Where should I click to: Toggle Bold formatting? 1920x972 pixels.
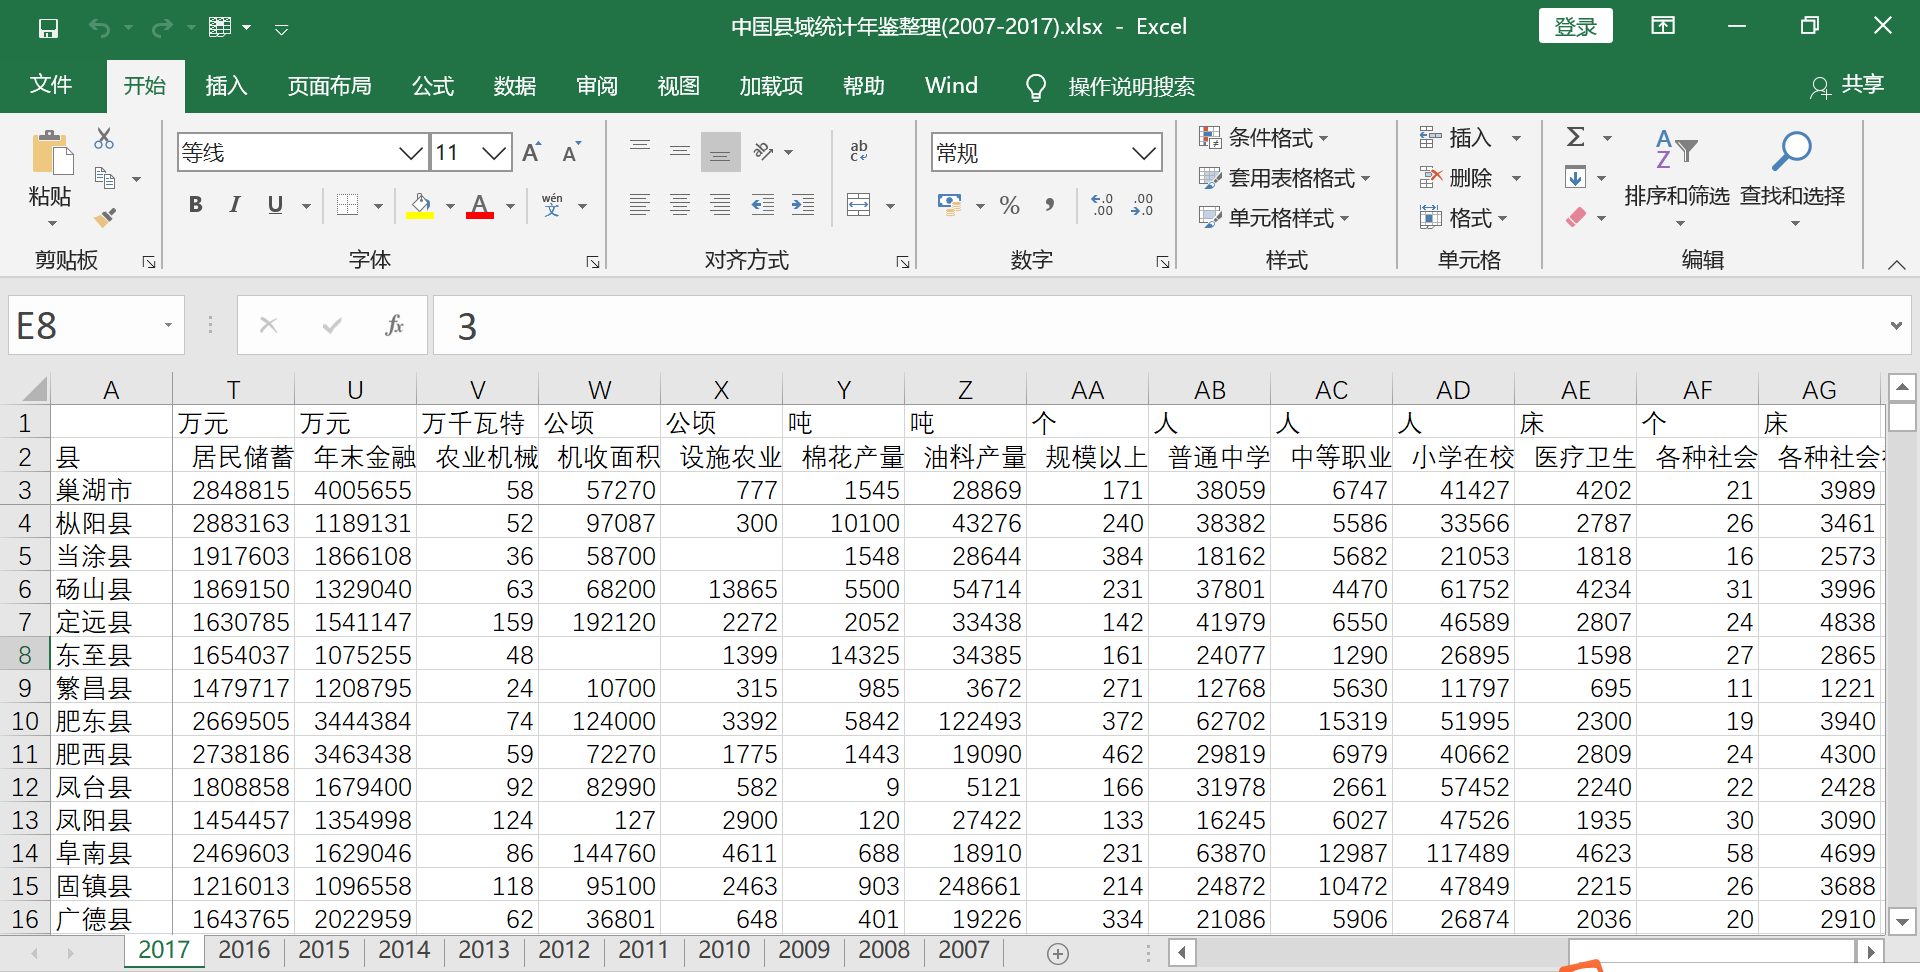pos(195,206)
